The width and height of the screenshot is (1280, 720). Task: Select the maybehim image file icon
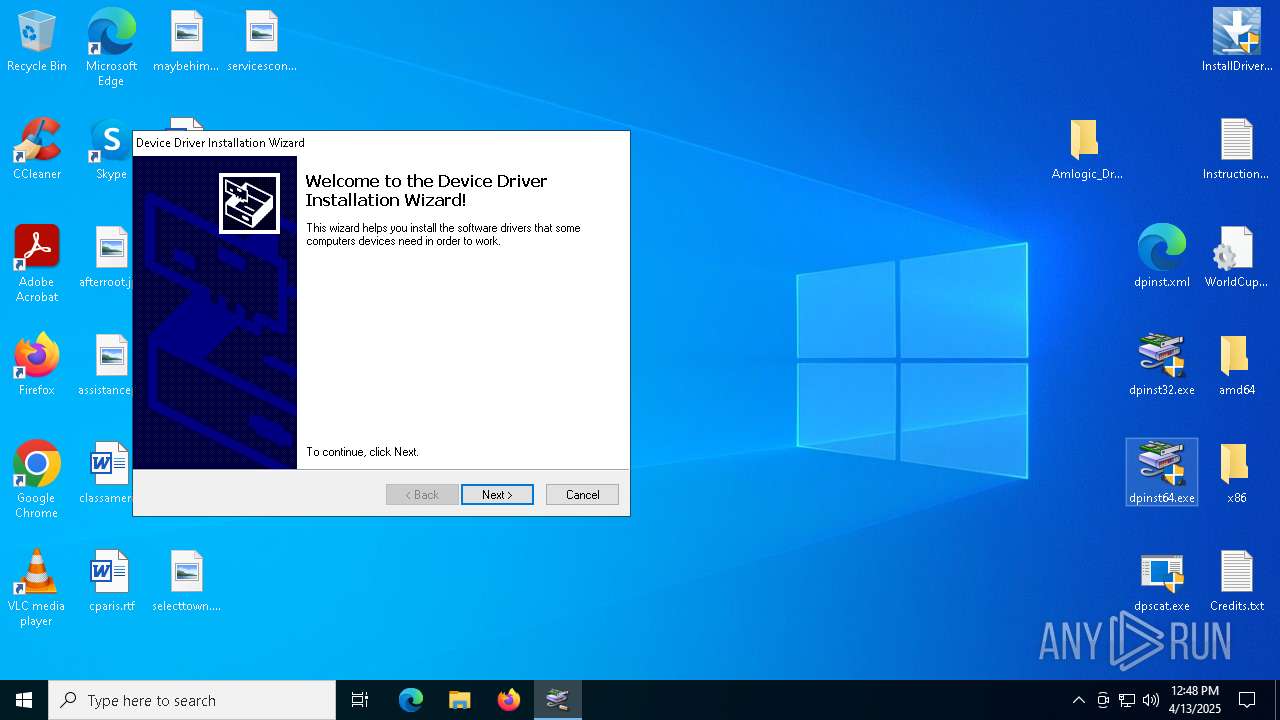click(x=186, y=42)
